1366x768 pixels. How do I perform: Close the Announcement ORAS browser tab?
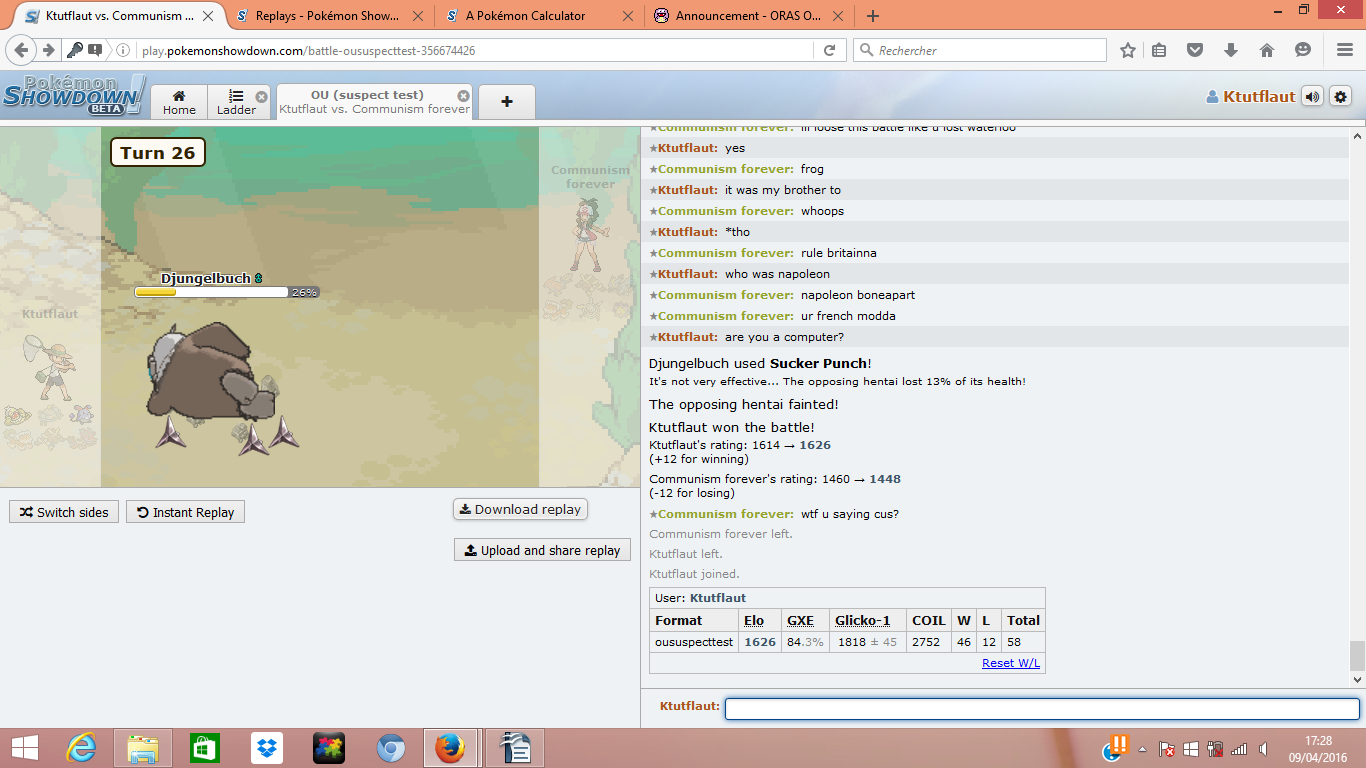click(x=838, y=16)
